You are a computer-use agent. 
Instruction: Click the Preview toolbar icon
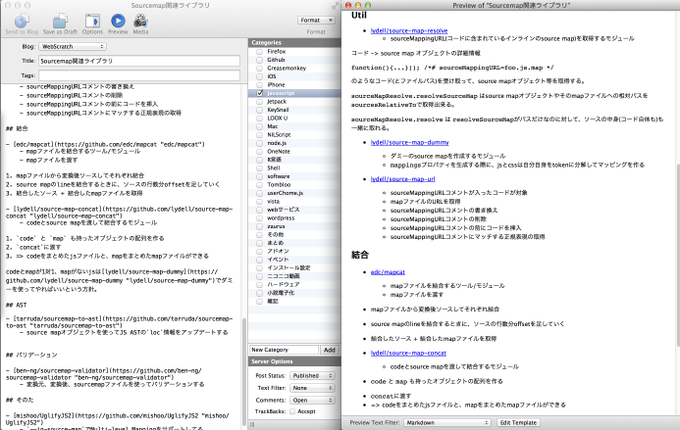[x=118, y=21]
